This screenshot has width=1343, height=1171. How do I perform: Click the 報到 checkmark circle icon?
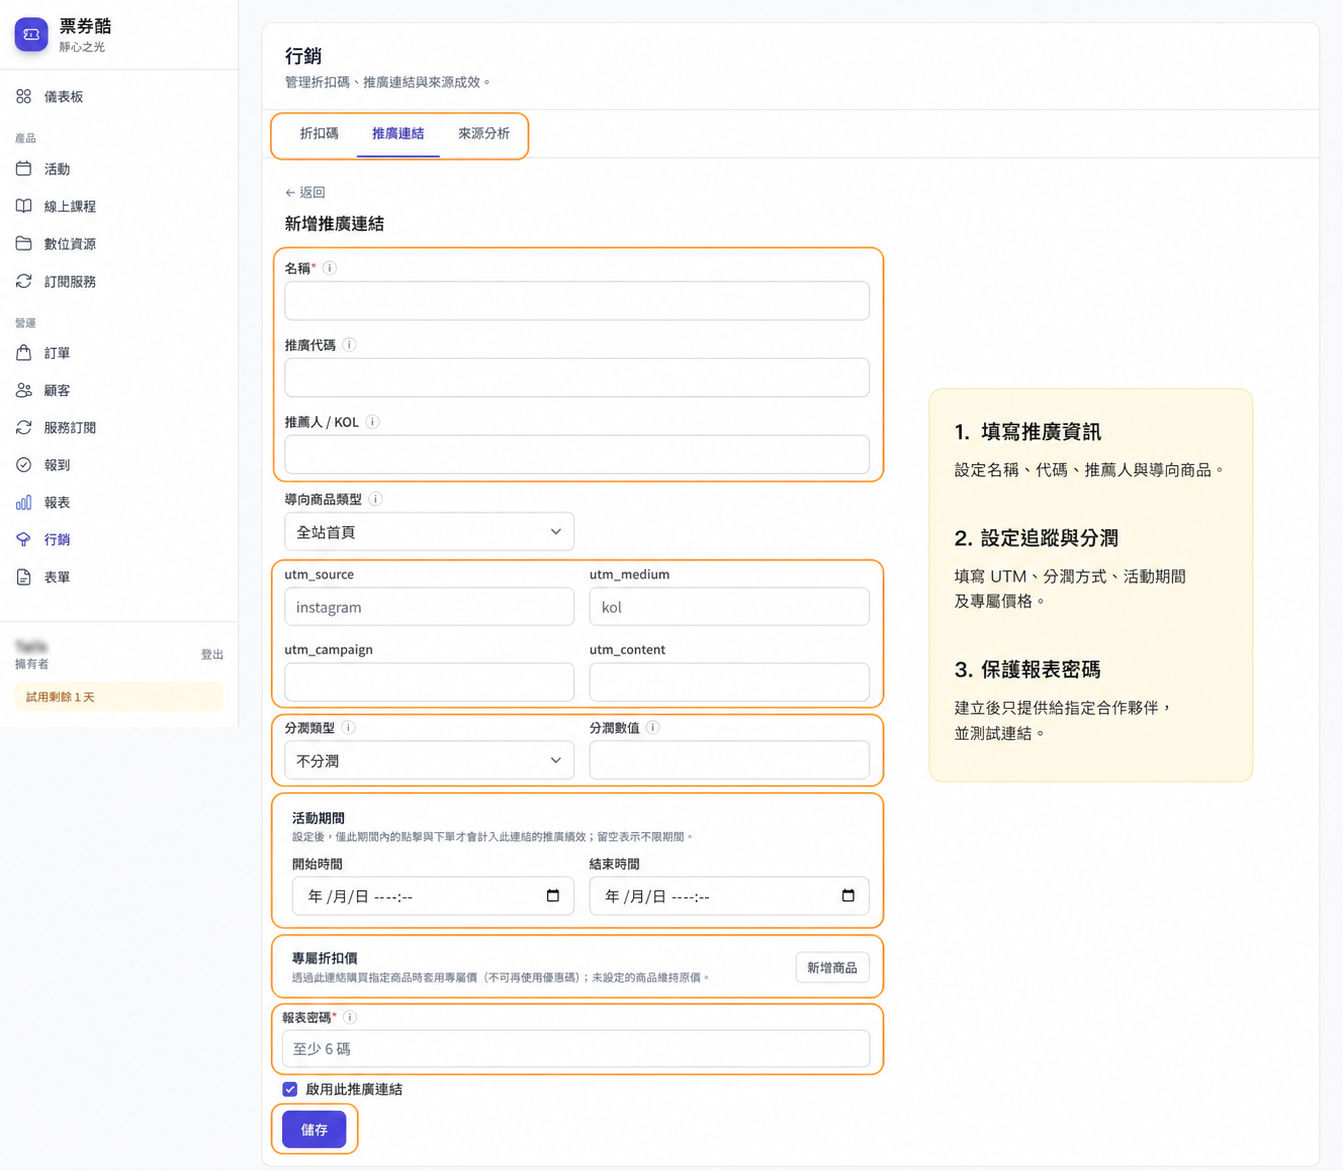coord(24,465)
